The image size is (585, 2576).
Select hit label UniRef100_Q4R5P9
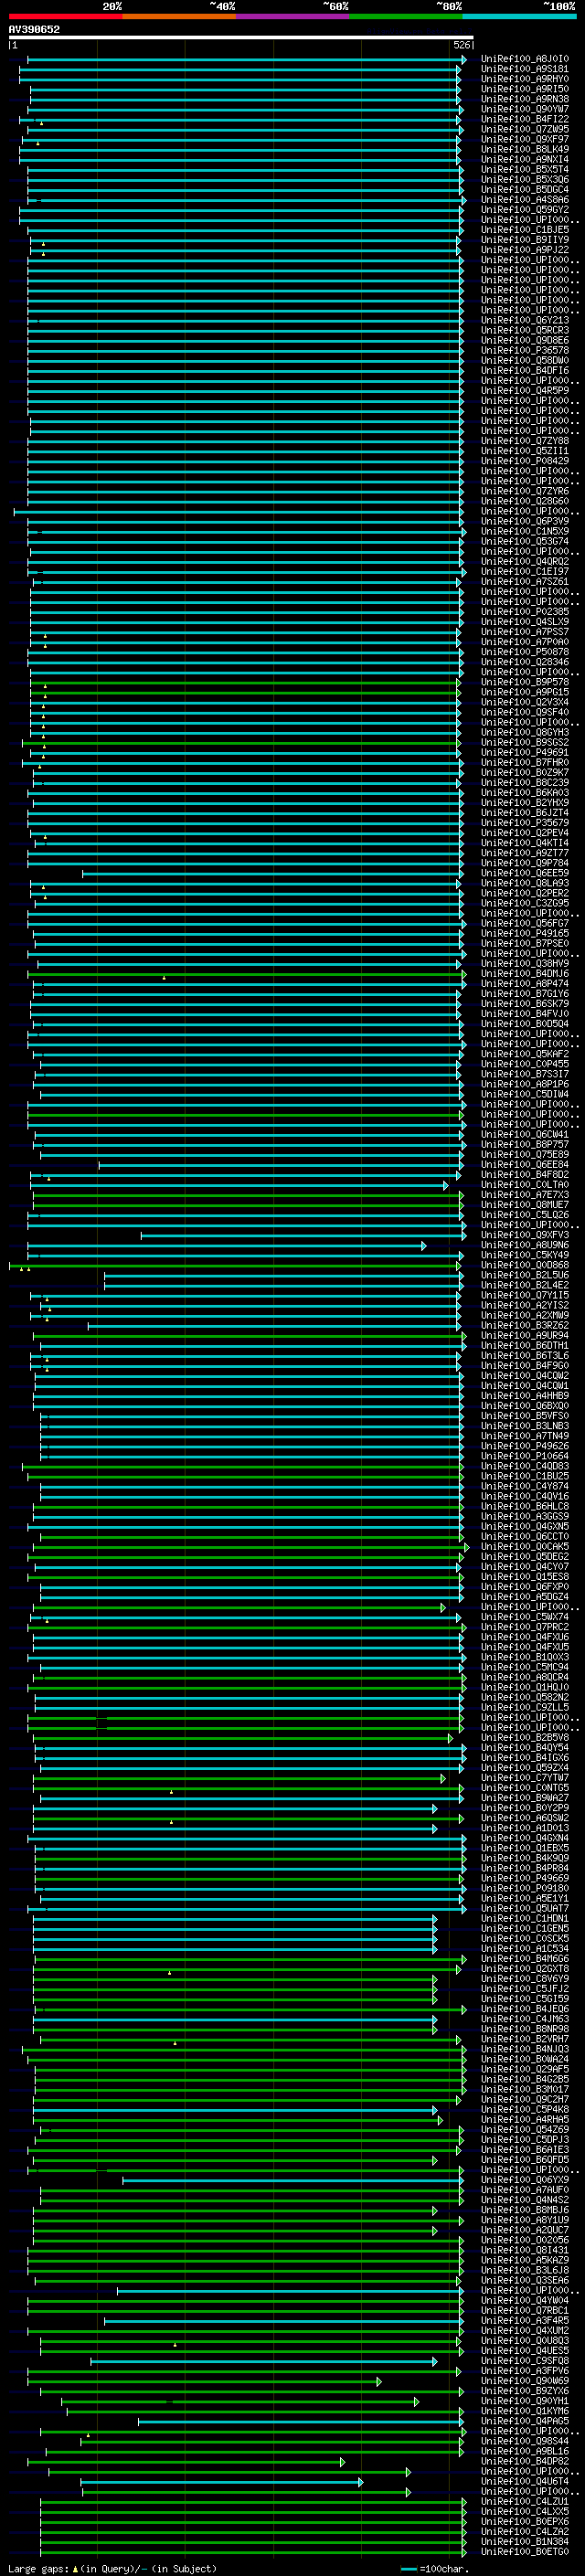pos(524,390)
